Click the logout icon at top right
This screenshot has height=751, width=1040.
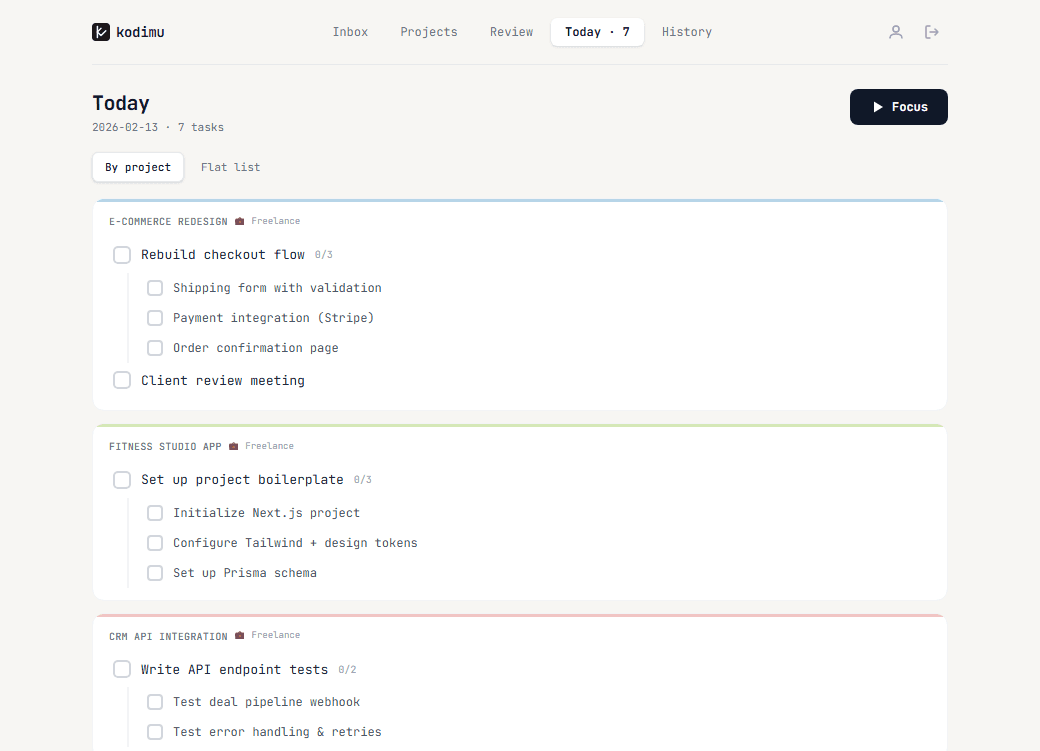pyautogui.click(x=931, y=31)
